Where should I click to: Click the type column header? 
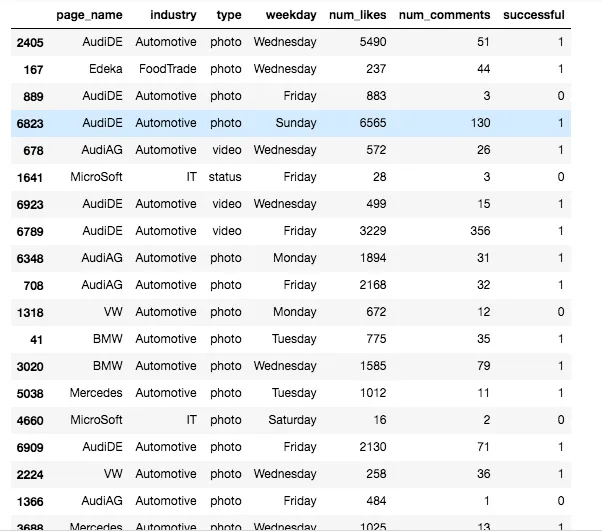(x=229, y=15)
